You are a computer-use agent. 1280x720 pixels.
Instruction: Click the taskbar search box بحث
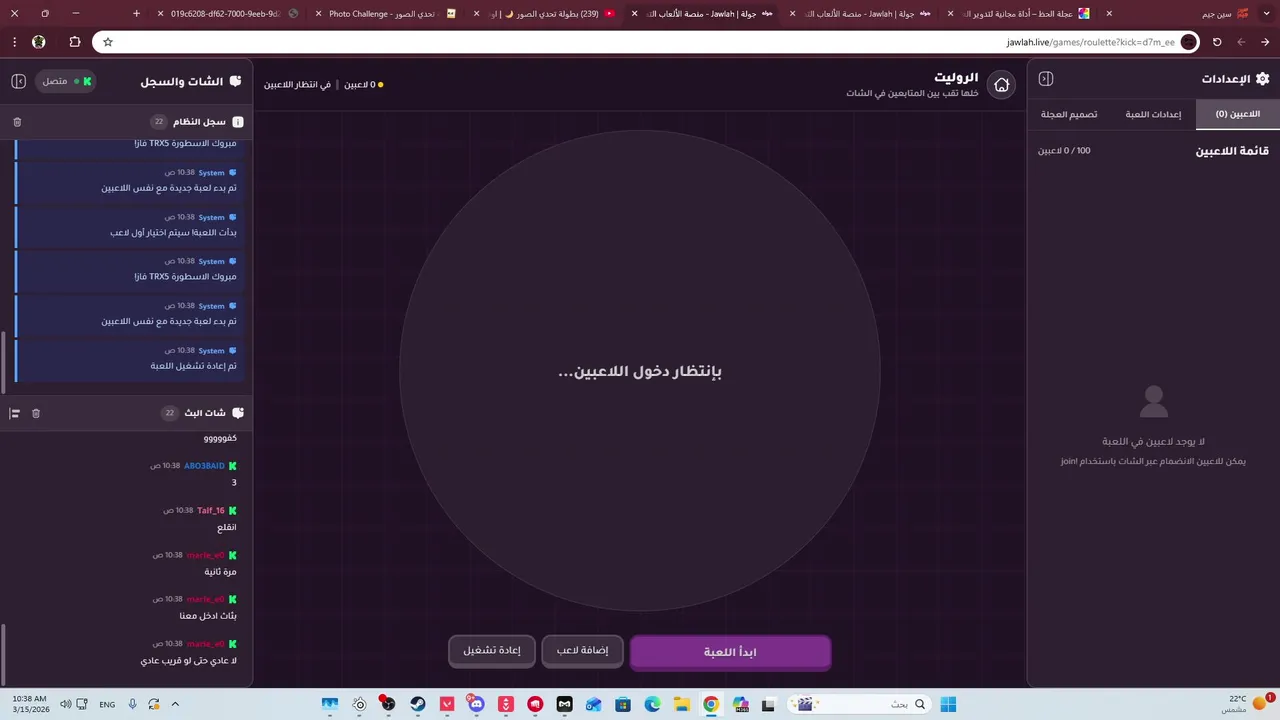coord(860,704)
